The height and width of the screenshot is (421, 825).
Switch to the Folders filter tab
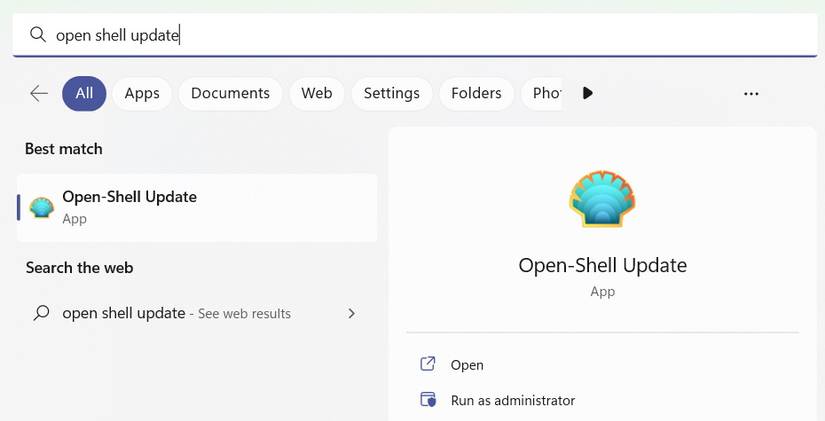[x=476, y=93]
